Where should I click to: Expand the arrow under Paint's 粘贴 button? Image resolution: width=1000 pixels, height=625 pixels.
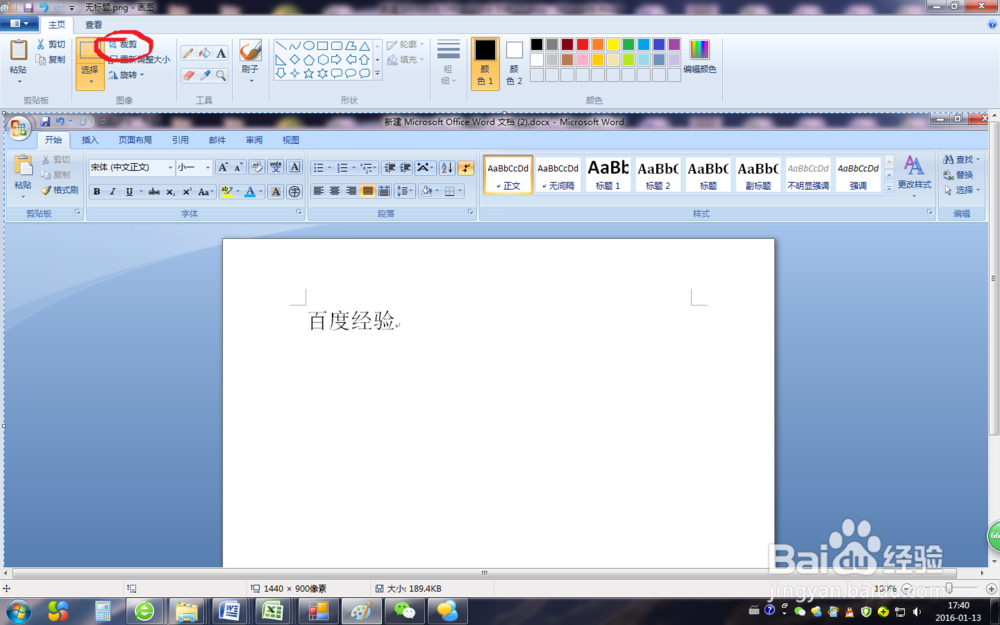(18, 82)
